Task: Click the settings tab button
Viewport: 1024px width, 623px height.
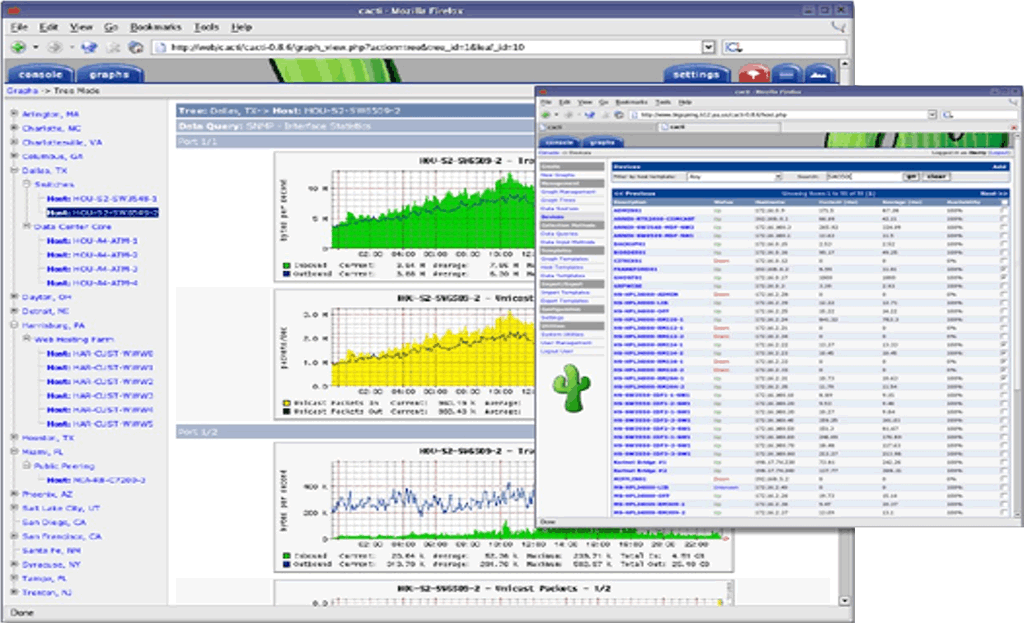Action: [697, 75]
